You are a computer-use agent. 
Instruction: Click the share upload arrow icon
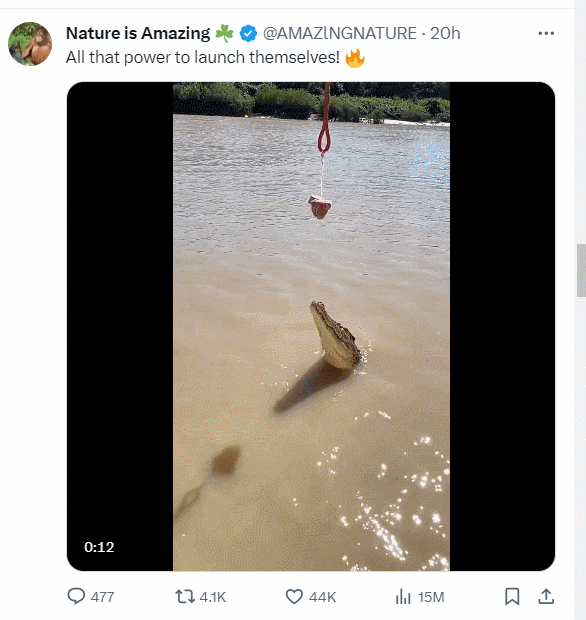[x=546, y=596]
